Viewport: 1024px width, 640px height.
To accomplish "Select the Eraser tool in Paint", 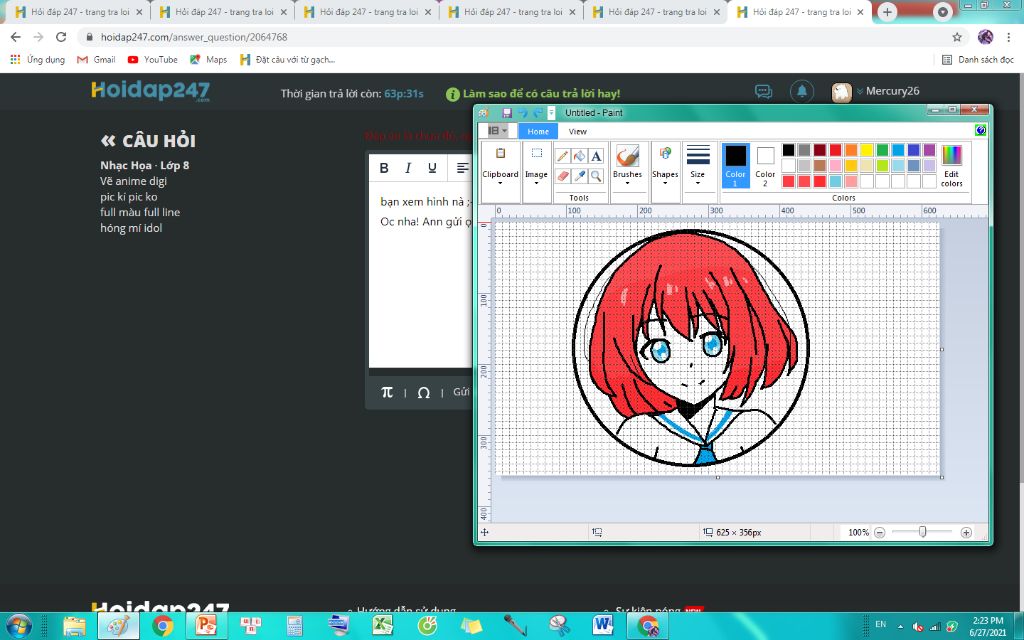I will [x=562, y=176].
